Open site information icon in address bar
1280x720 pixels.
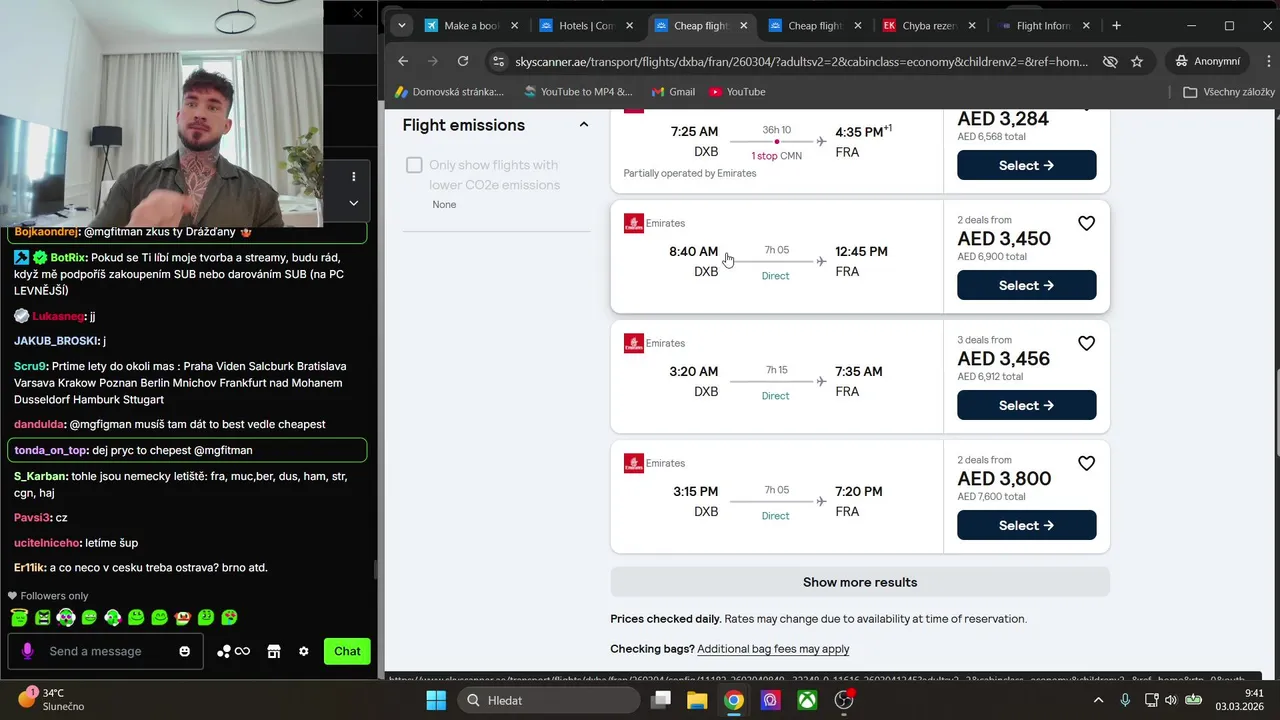[499, 61]
